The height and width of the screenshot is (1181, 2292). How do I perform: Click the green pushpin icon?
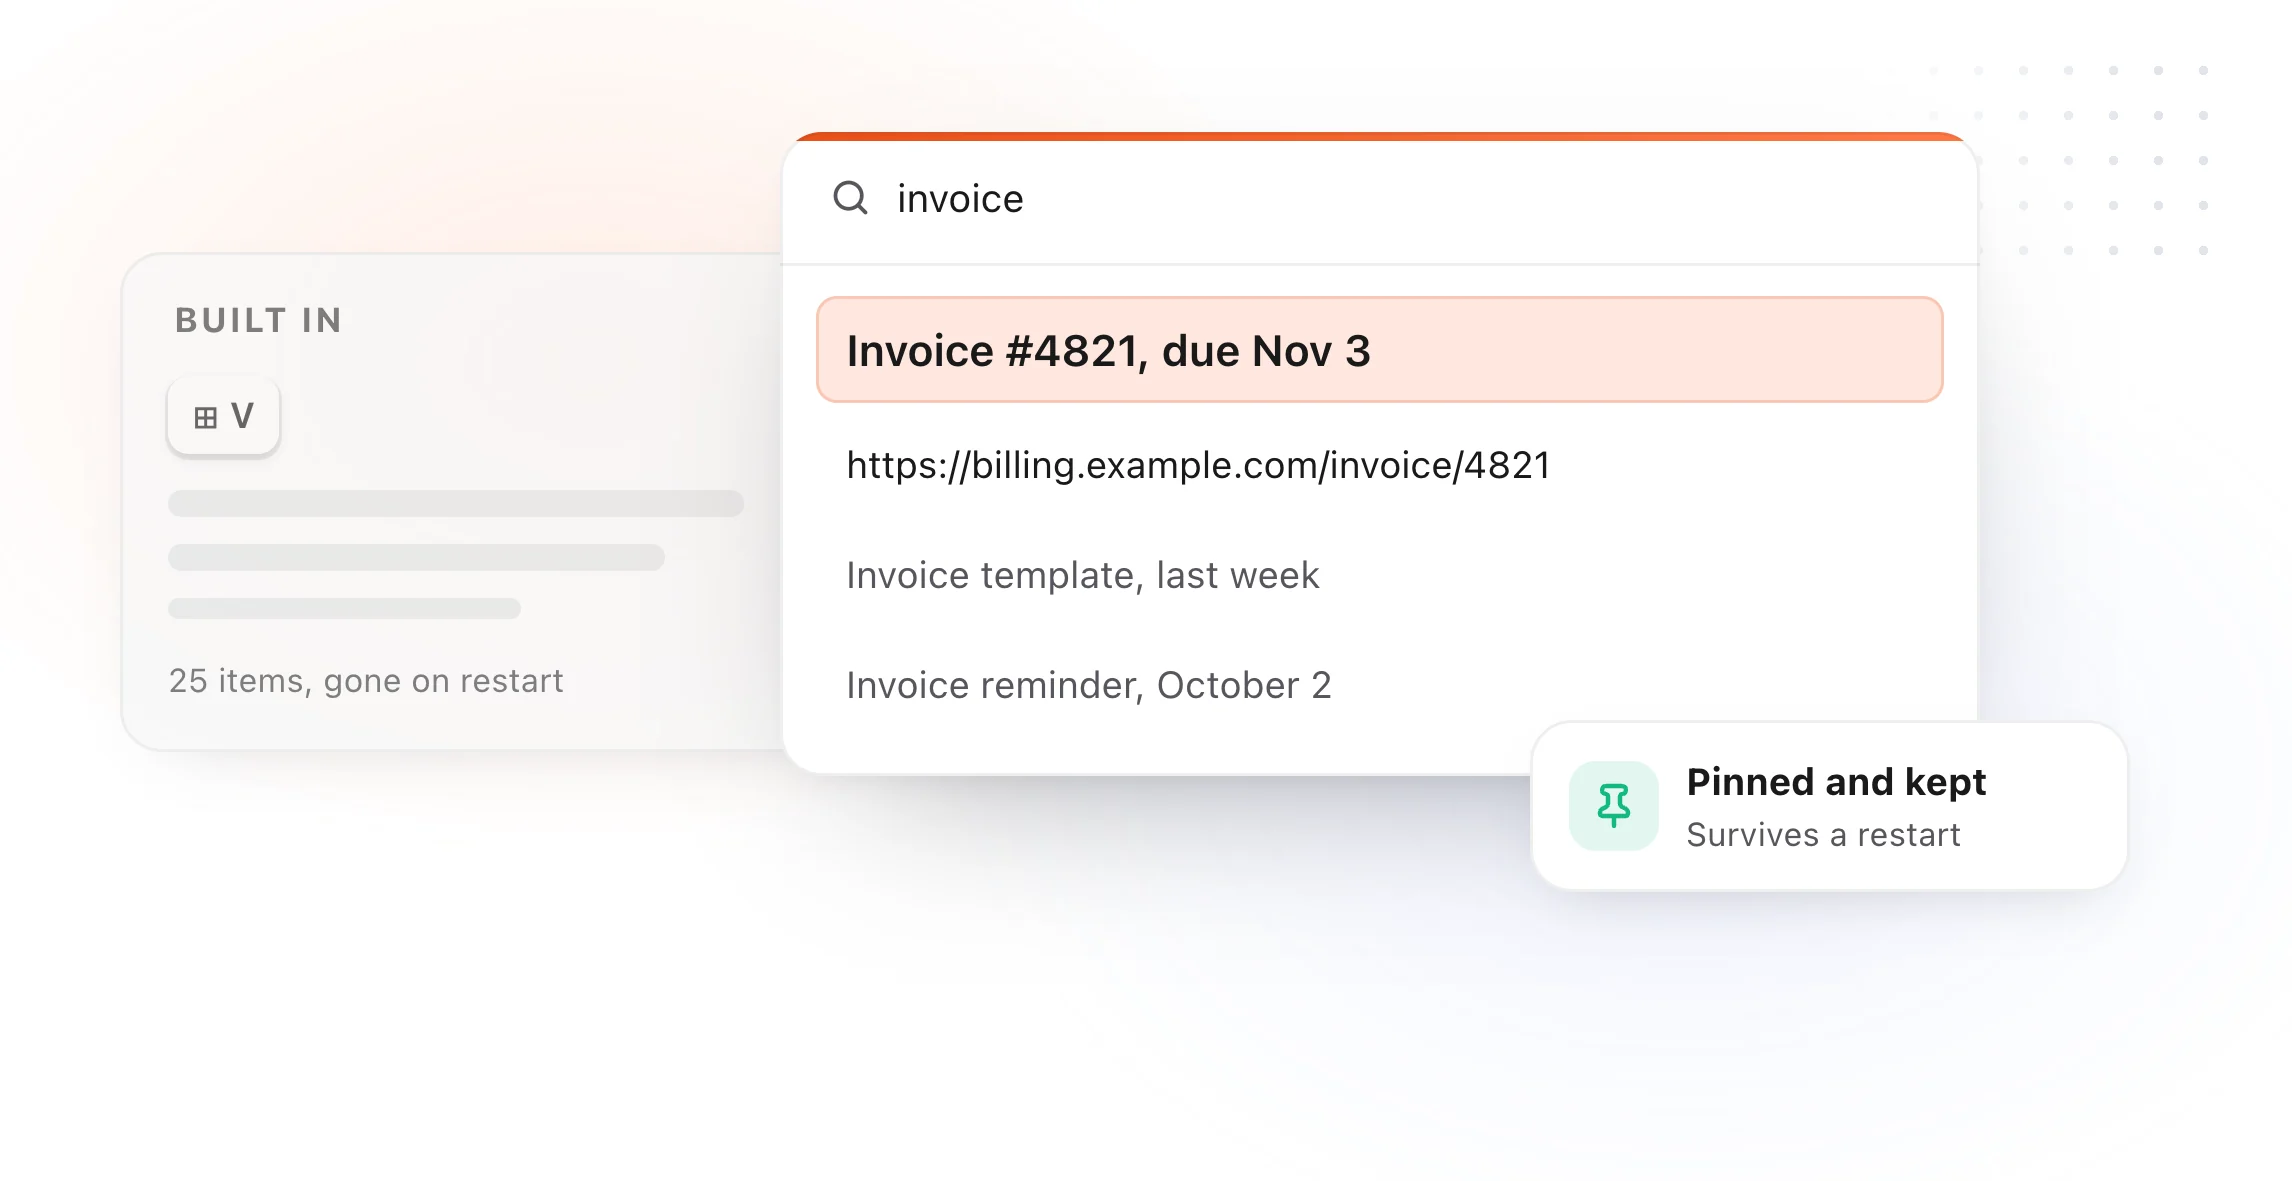pyautogui.click(x=1613, y=805)
